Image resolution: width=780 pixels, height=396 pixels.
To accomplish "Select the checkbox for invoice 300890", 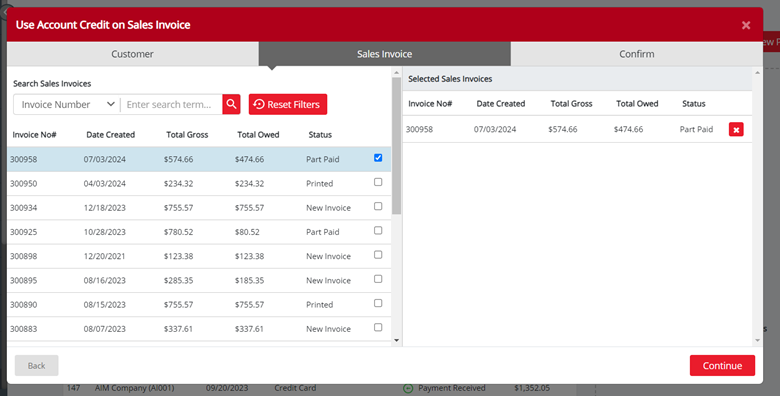I will pyautogui.click(x=378, y=303).
